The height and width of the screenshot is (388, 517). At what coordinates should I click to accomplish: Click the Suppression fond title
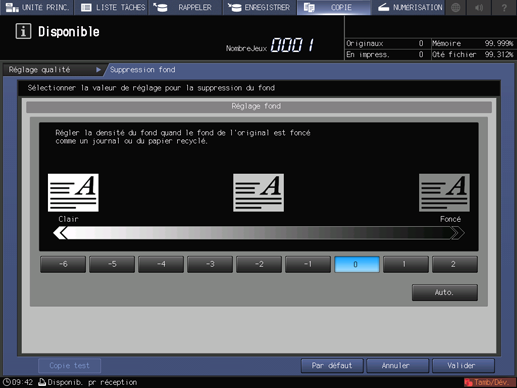pyautogui.click(x=143, y=70)
